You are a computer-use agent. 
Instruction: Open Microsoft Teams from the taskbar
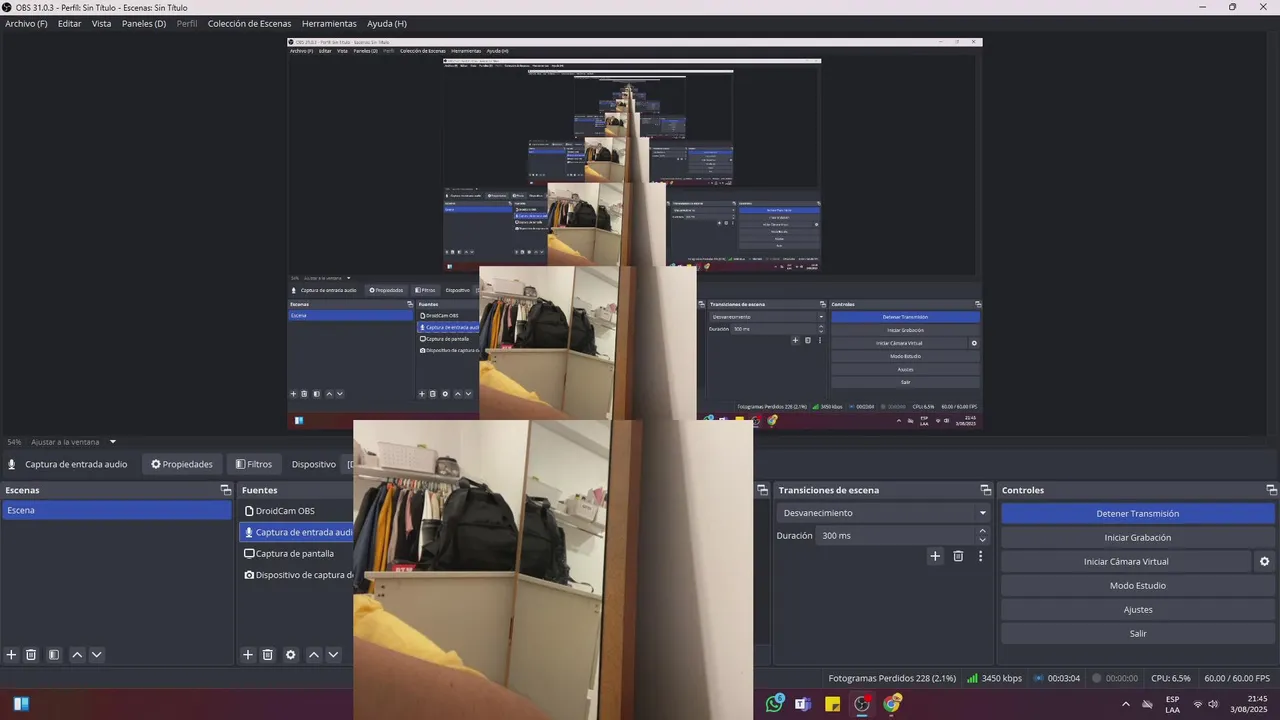pos(803,703)
